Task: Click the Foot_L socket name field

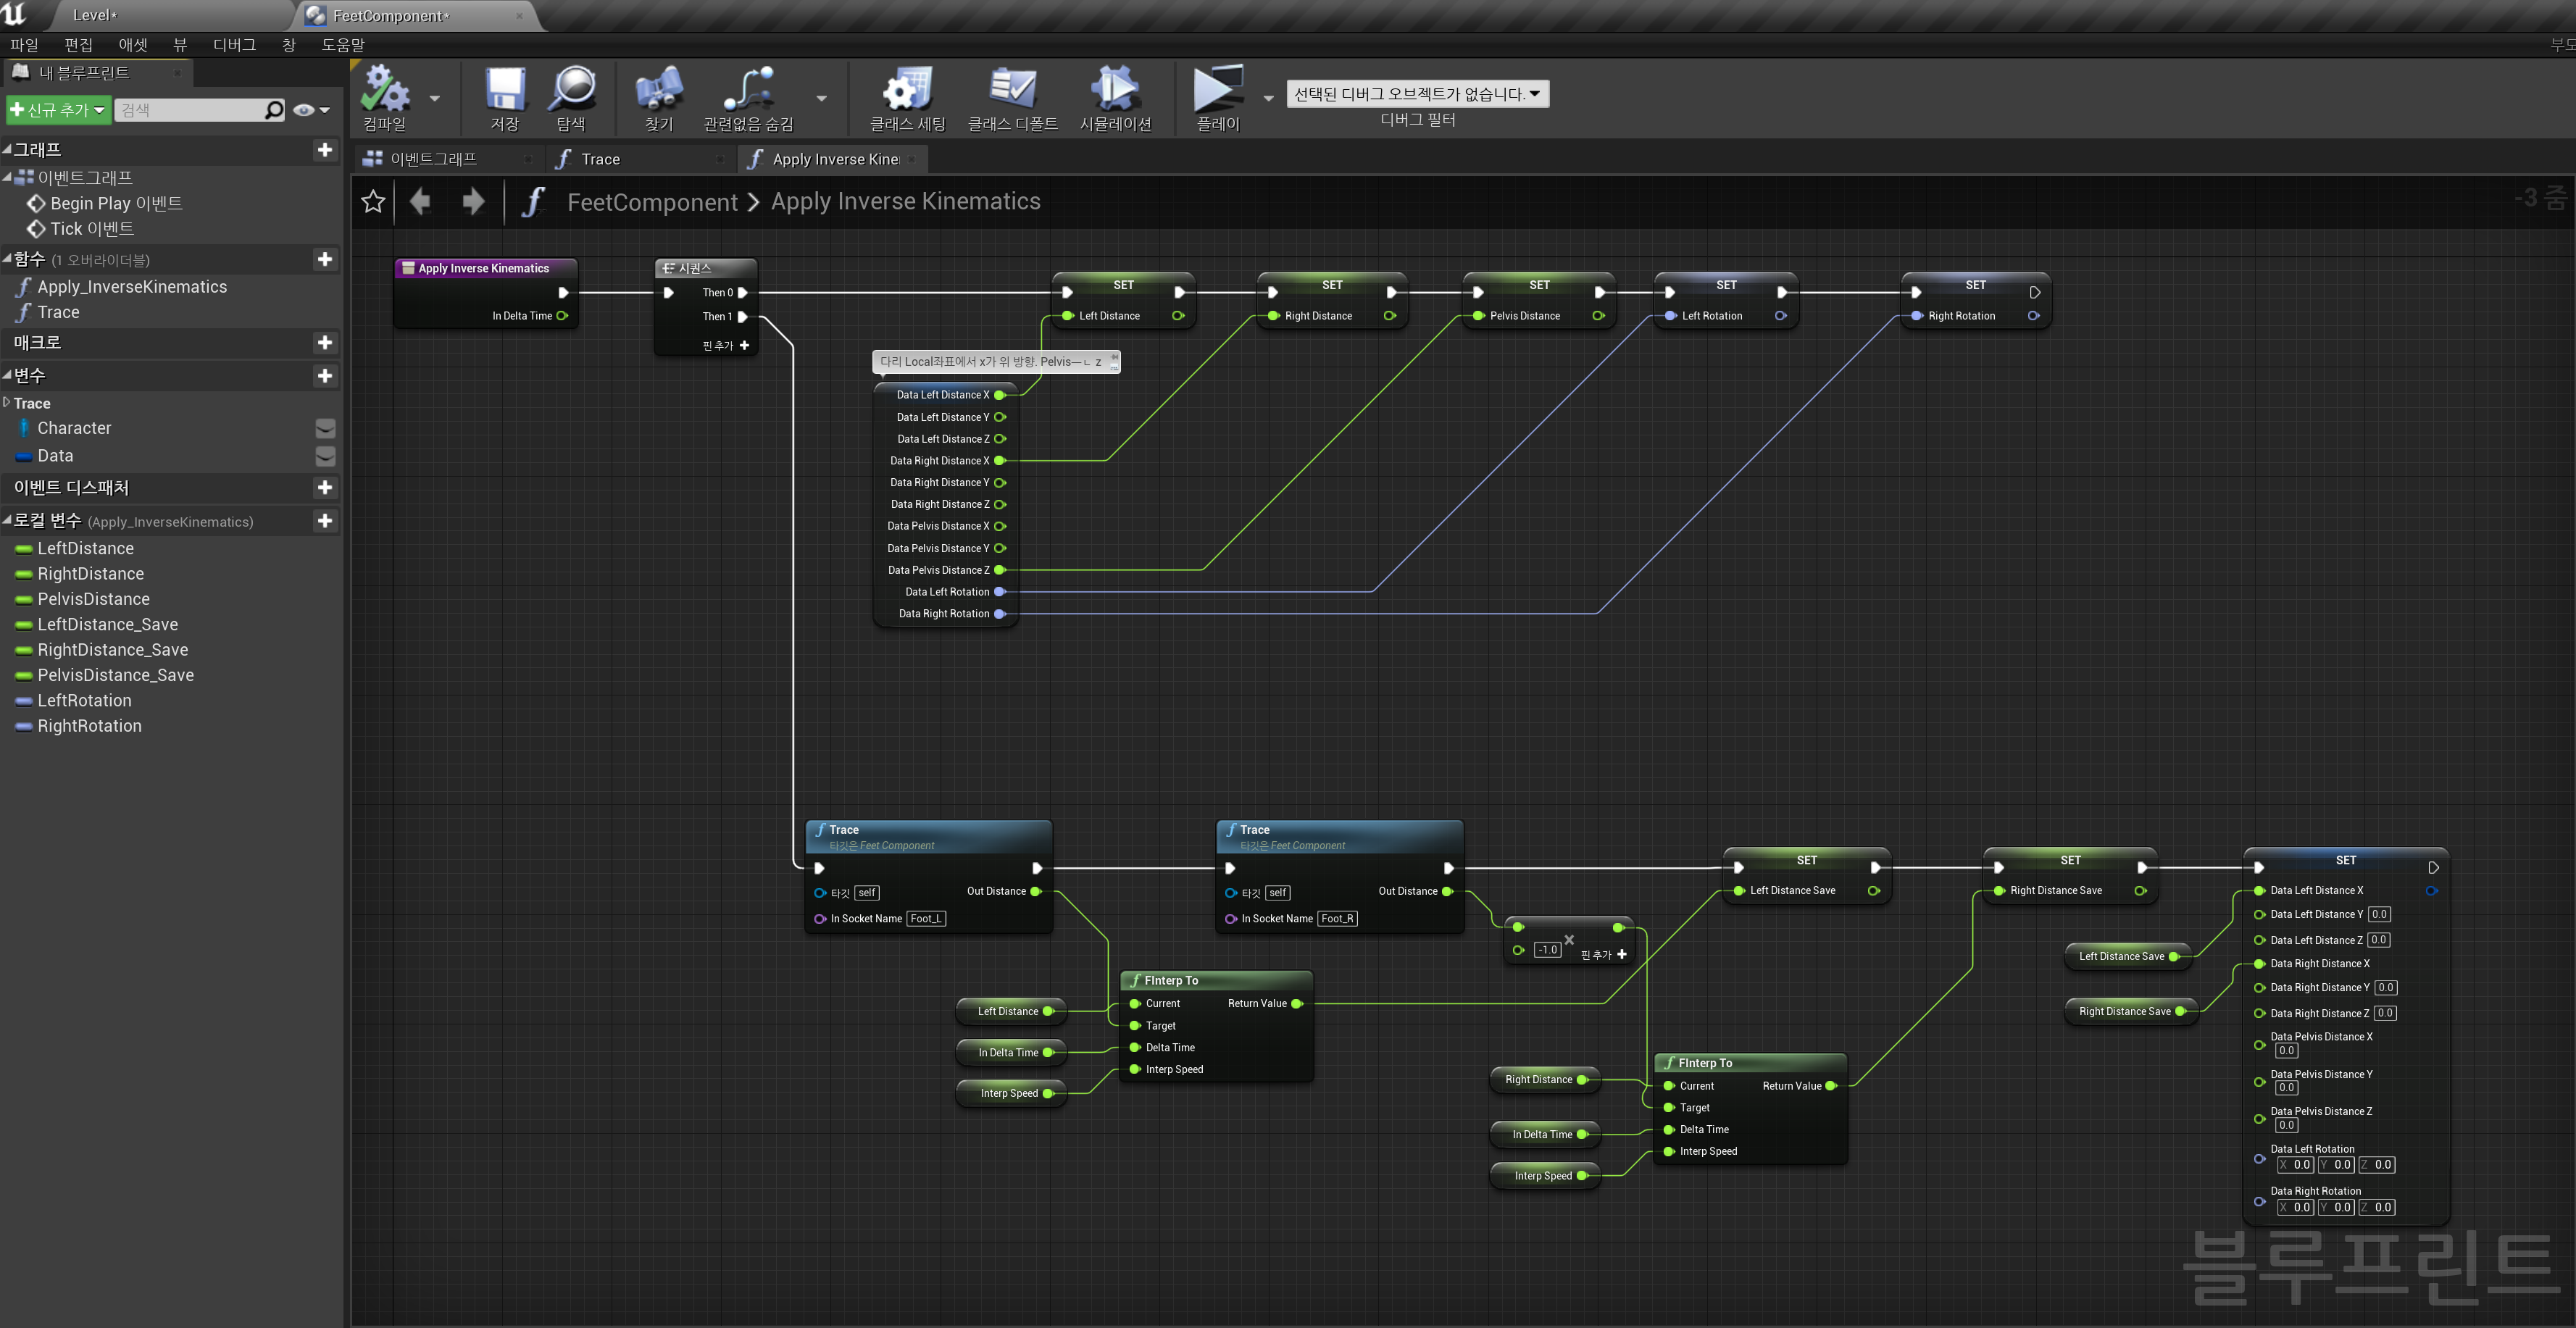Action: [x=926, y=919]
